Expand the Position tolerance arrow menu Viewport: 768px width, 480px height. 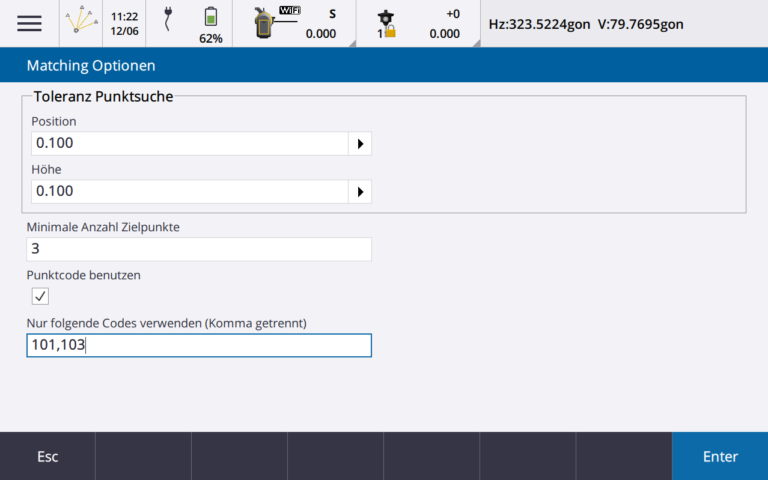[x=359, y=143]
